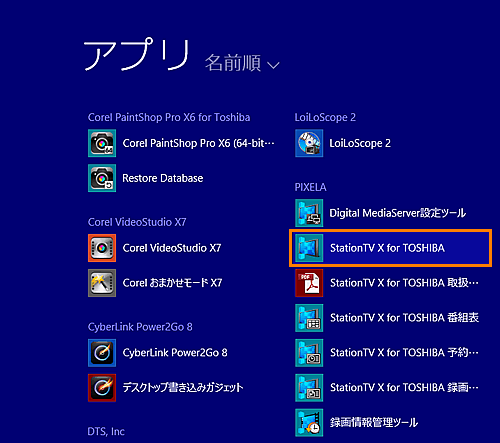The image size is (500, 443).
Task: Click StationTV X for TOSHIBA 番組表 icon
Action: 309,318
